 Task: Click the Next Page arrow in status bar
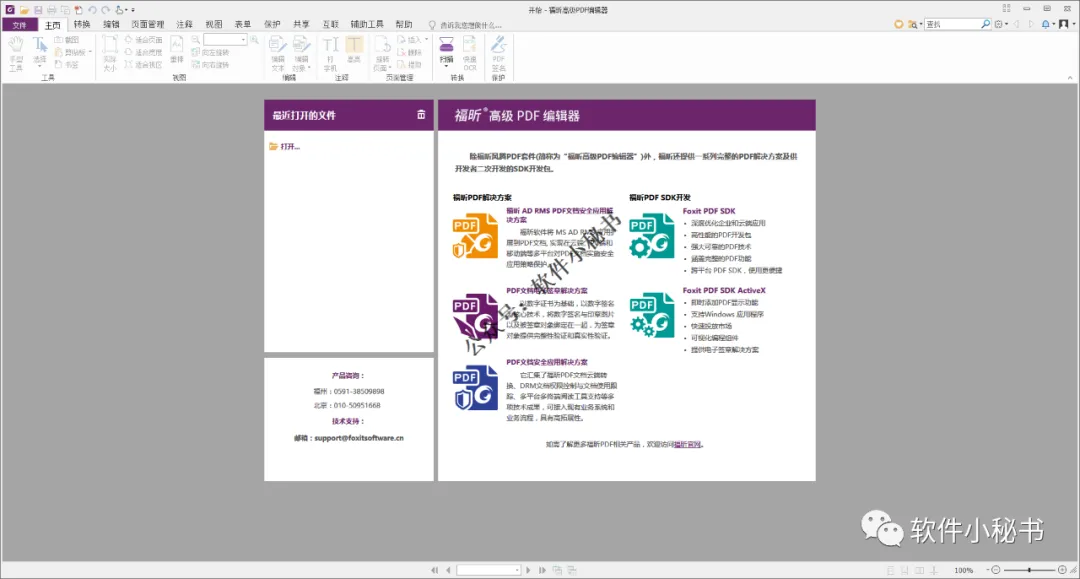[528, 570]
